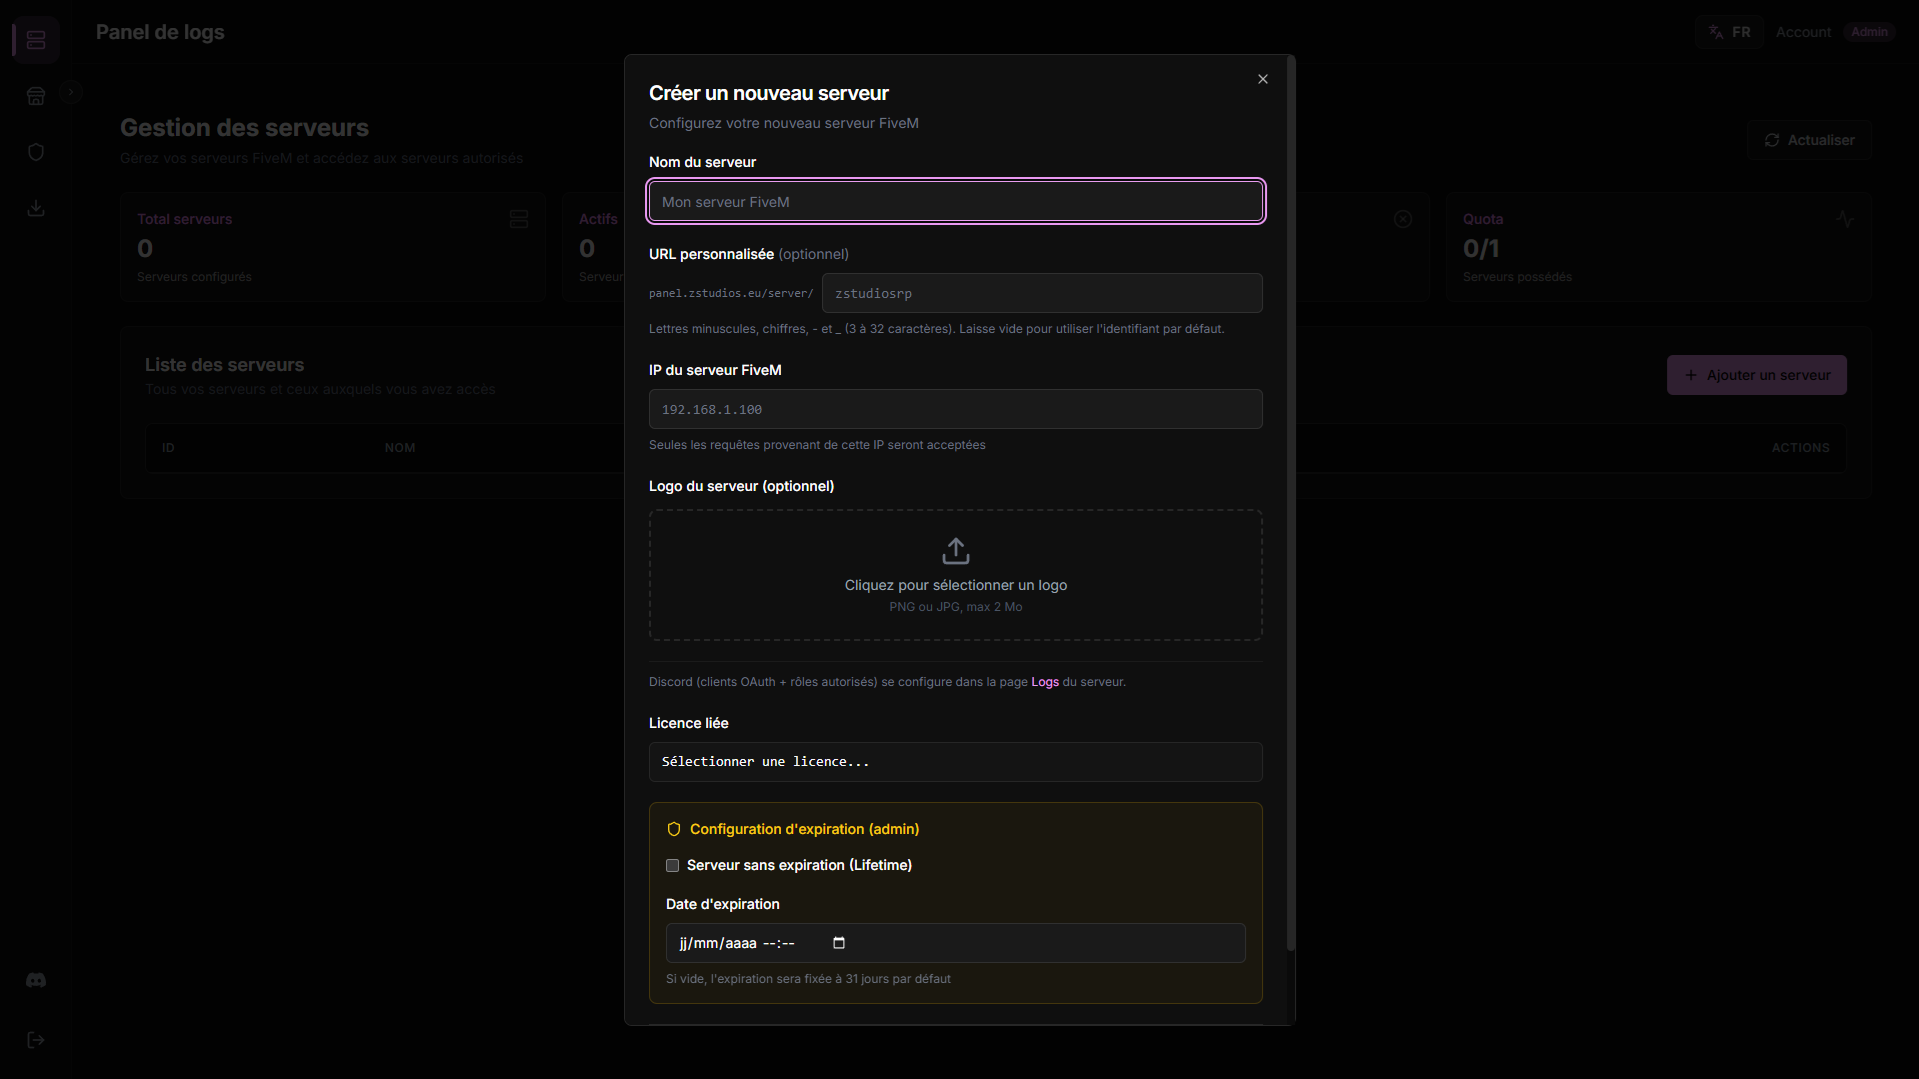The image size is (1919, 1079).
Task: Close the Créer un nouveau serveur dialog
Action: click(x=1263, y=79)
